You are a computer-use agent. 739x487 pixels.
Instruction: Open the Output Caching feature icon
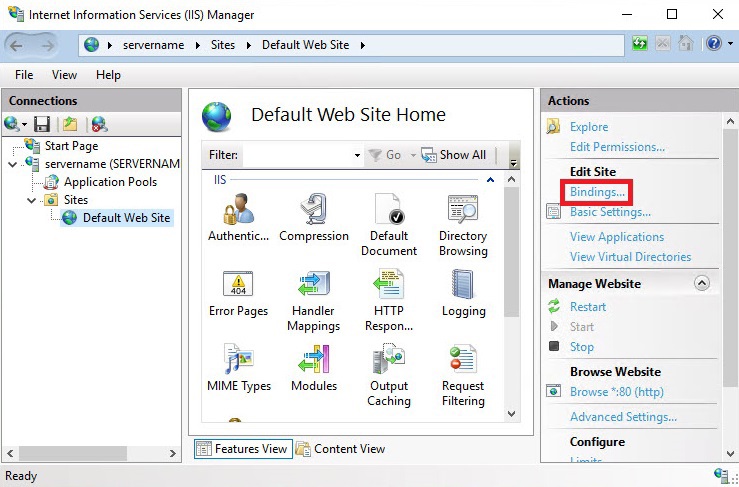click(389, 358)
